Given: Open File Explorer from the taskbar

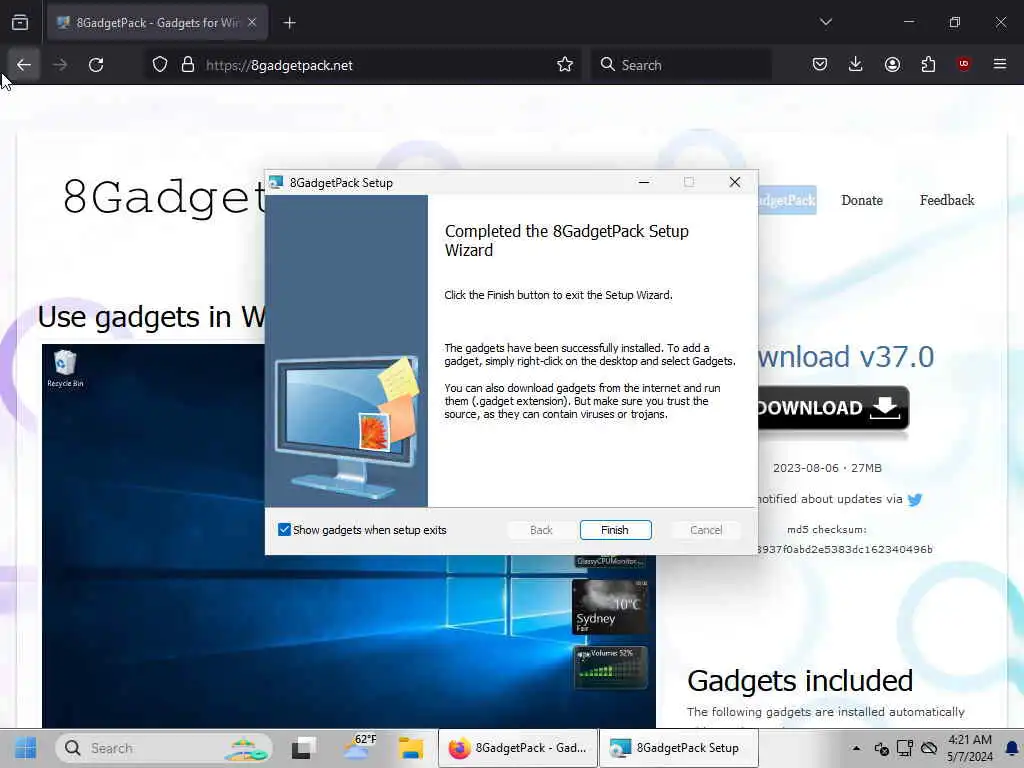Looking at the screenshot, I should [x=411, y=748].
